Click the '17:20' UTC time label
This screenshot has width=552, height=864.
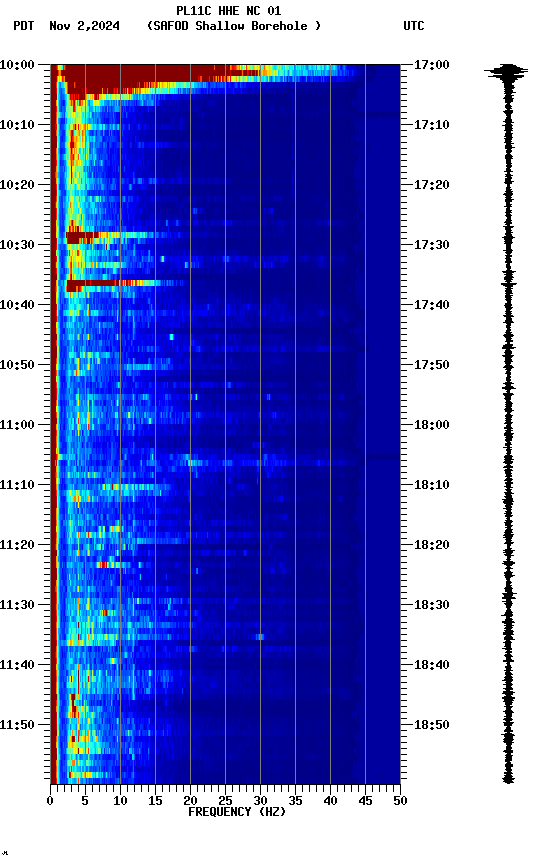click(x=432, y=185)
